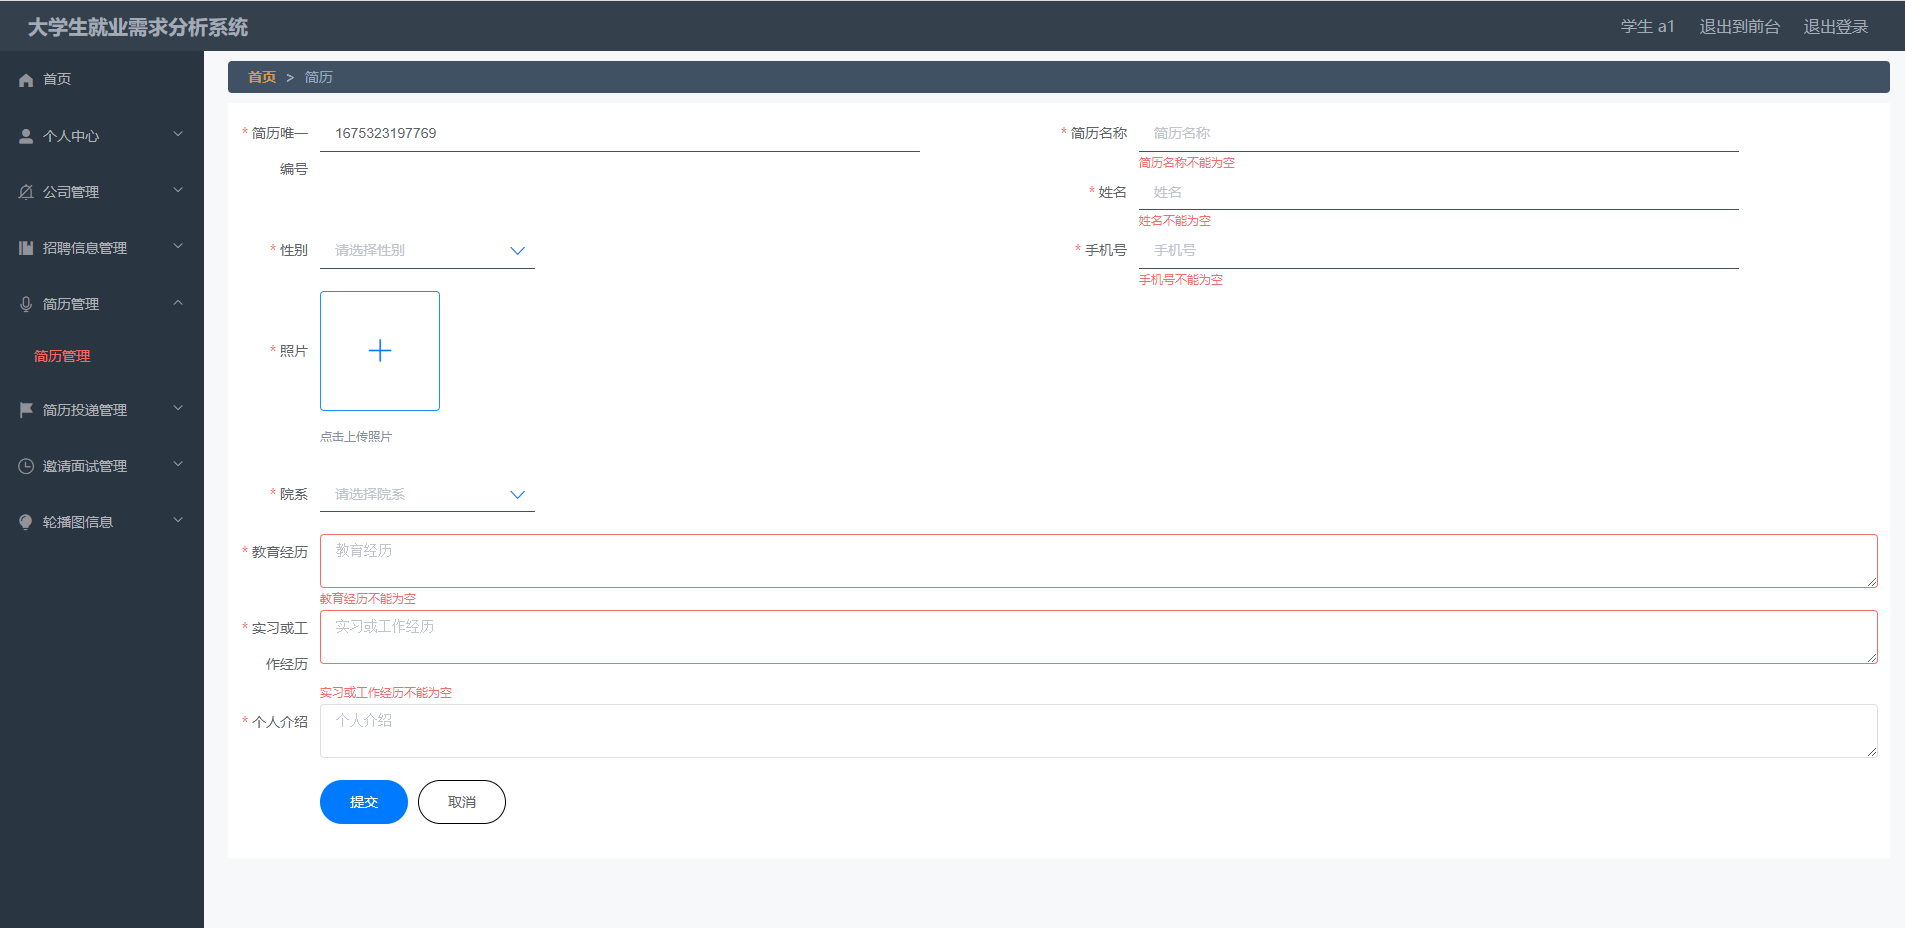This screenshot has height=928, width=1905.
Task: Click the 个人介绍 text area
Action: pos(1099,731)
